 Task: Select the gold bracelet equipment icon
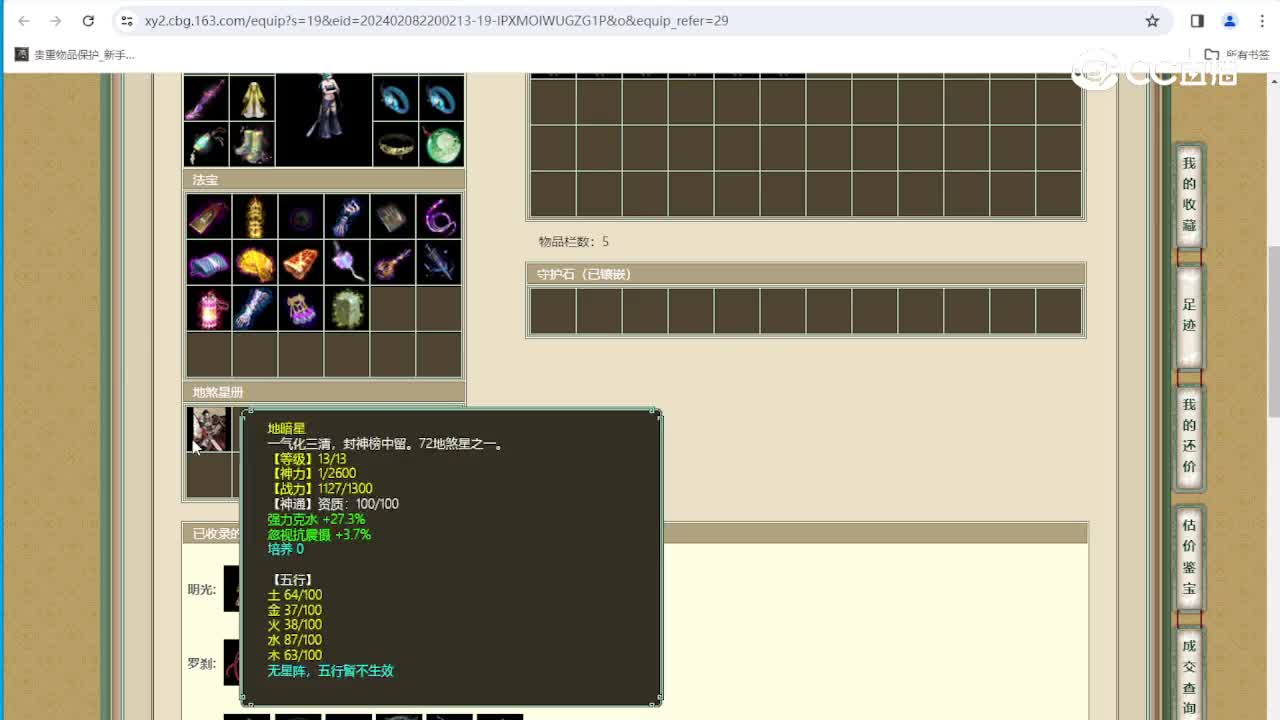pos(395,144)
